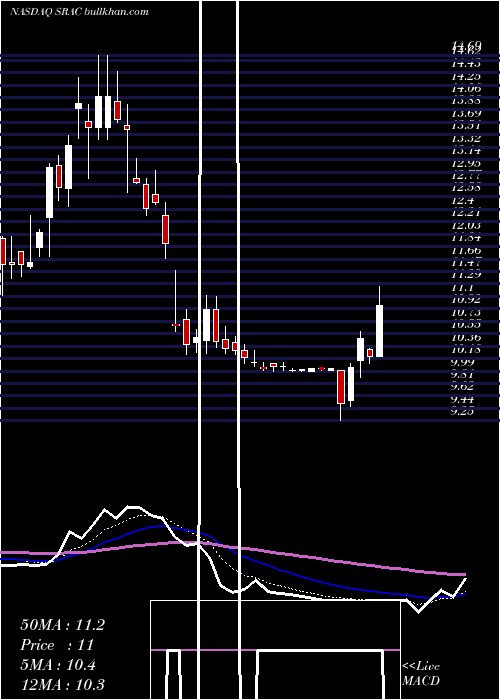Click the 9.99 price axis label
Screen dimensions: 500x700
463,362
